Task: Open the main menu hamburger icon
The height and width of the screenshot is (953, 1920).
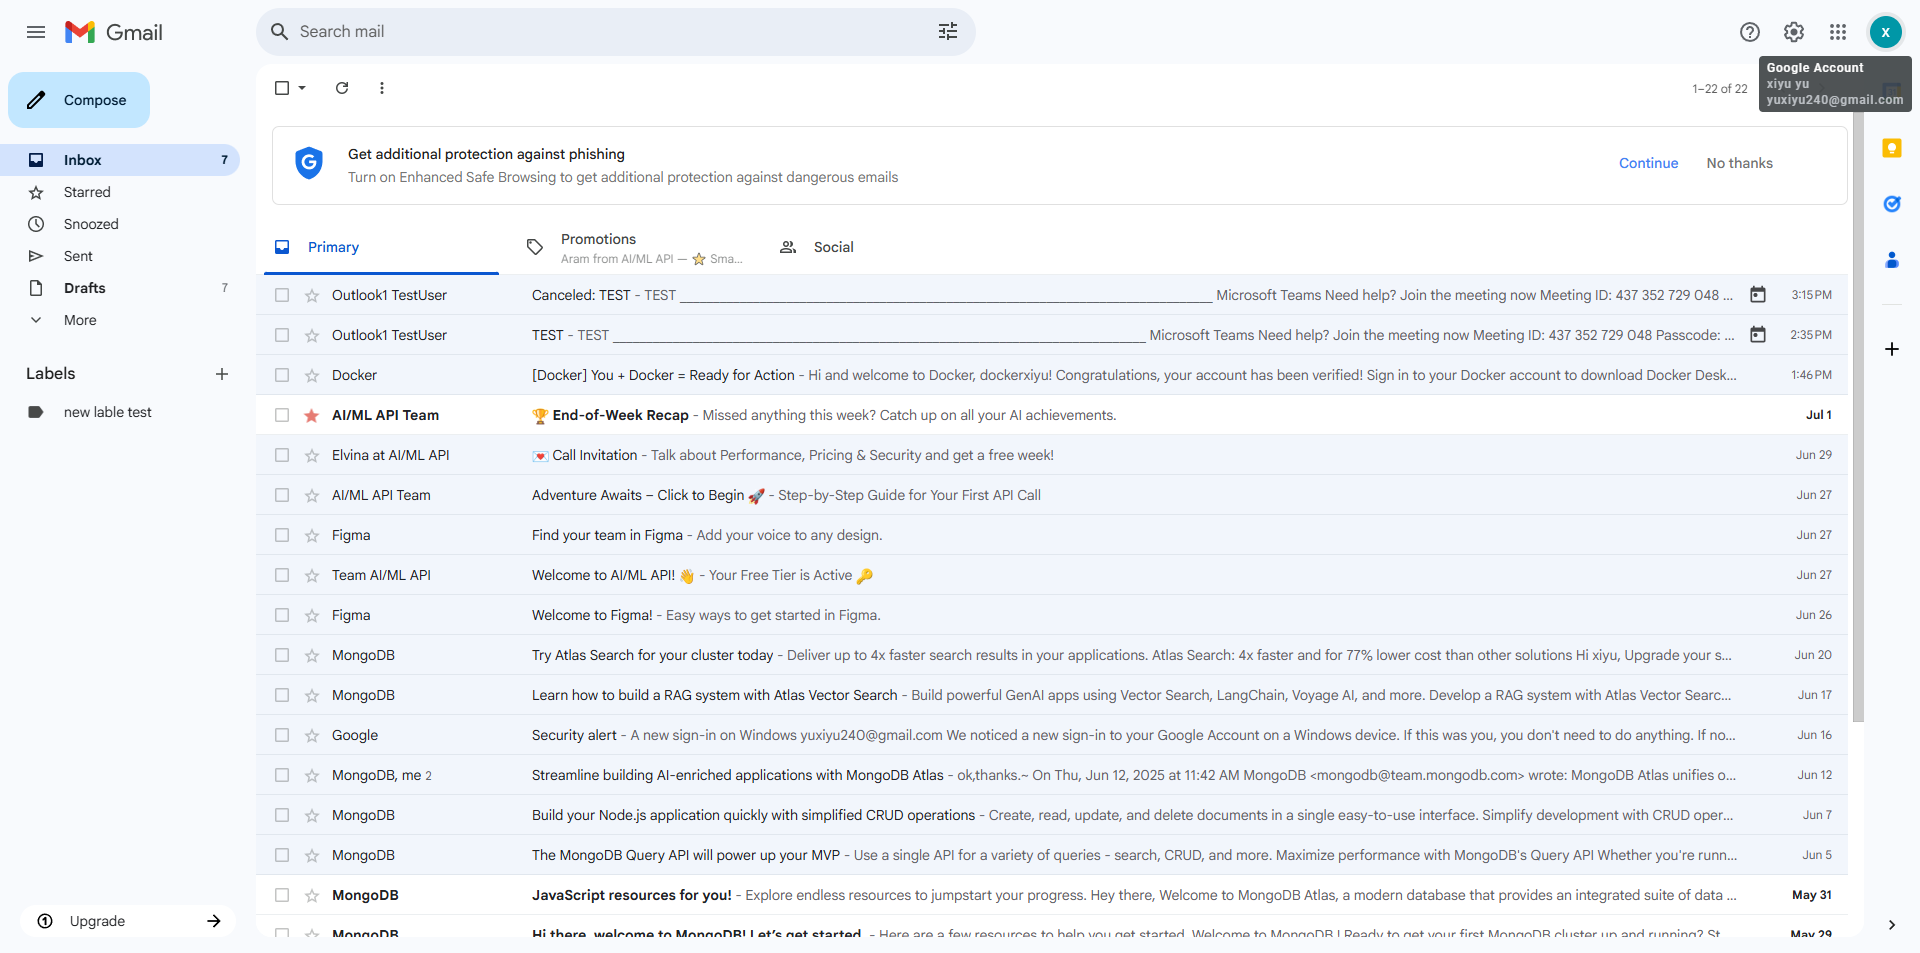Action: click(x=36, y=32)
